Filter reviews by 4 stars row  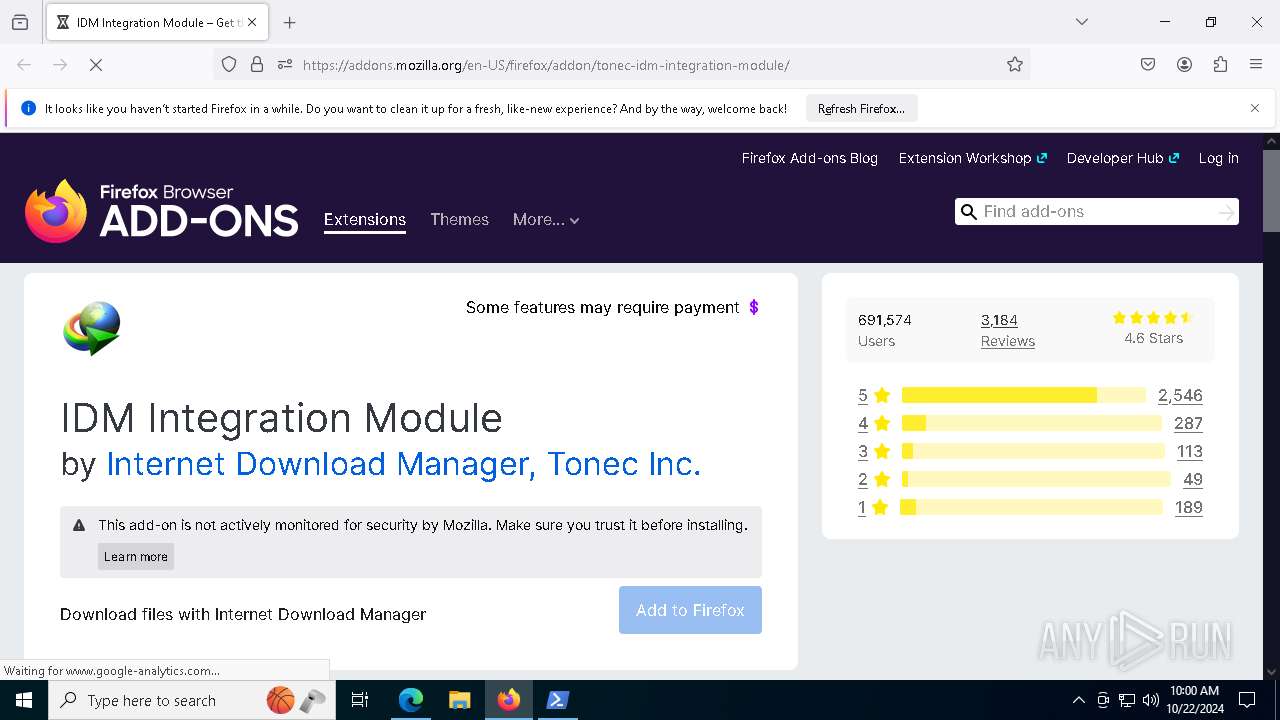click(1030, 423)
